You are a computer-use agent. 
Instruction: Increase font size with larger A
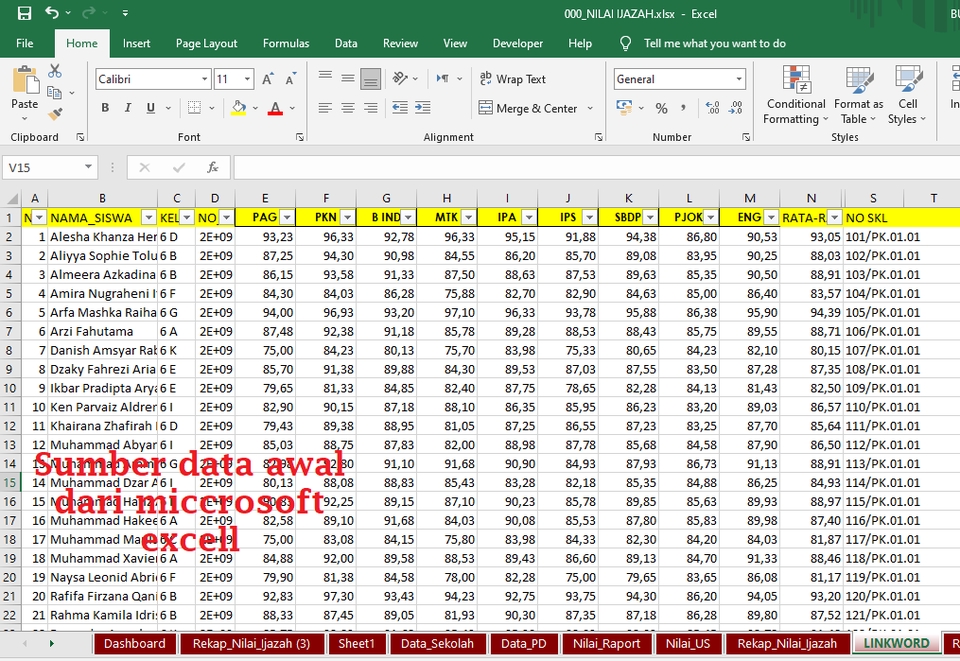coord(268,79)
